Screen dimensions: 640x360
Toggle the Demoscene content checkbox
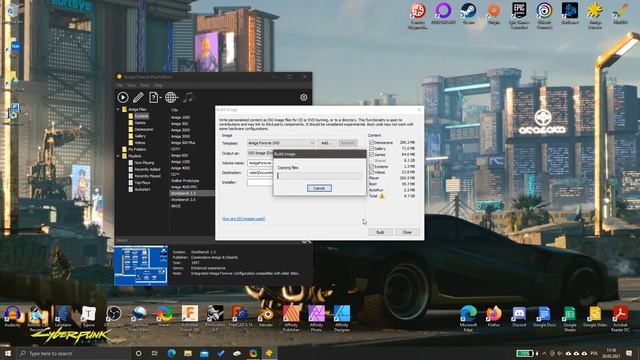[x=371, y=143]
